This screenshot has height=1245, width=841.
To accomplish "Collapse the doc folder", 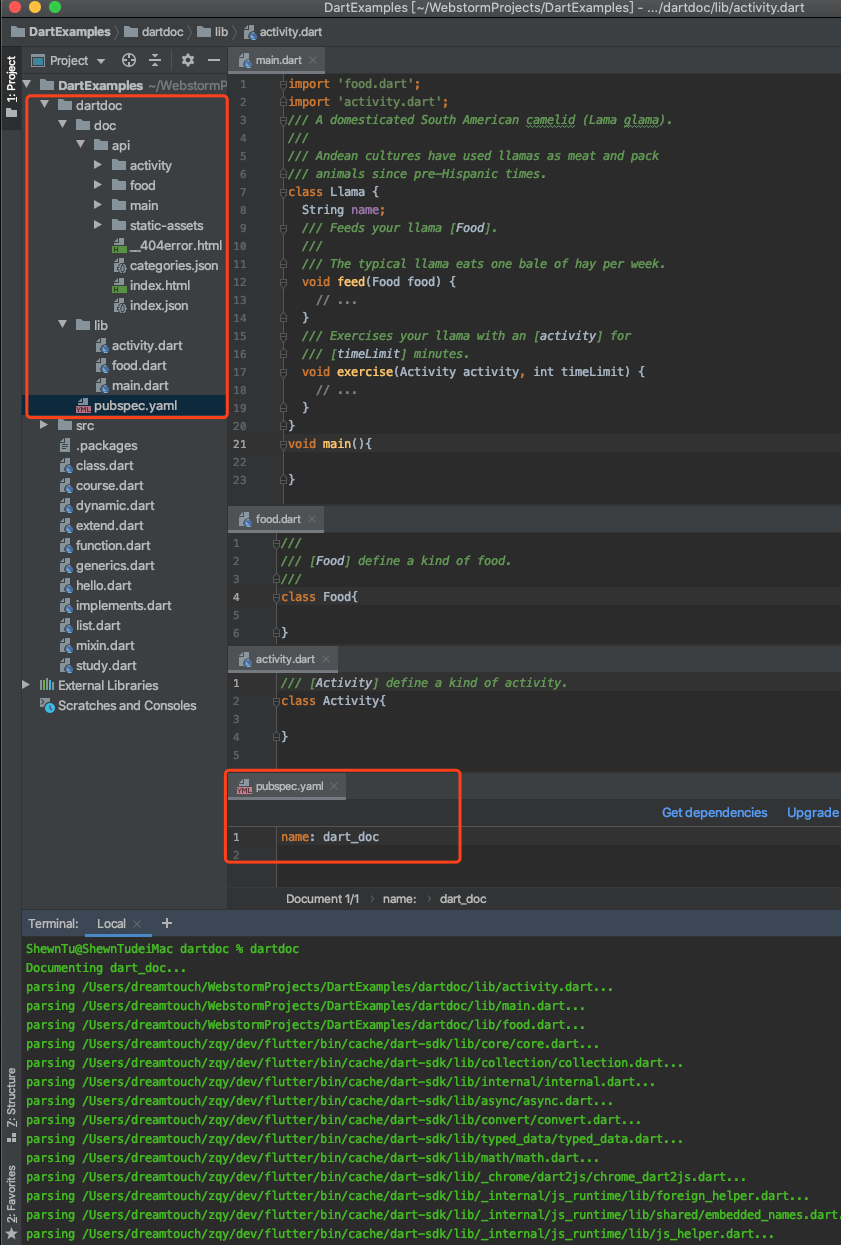I will coord(63,125).
